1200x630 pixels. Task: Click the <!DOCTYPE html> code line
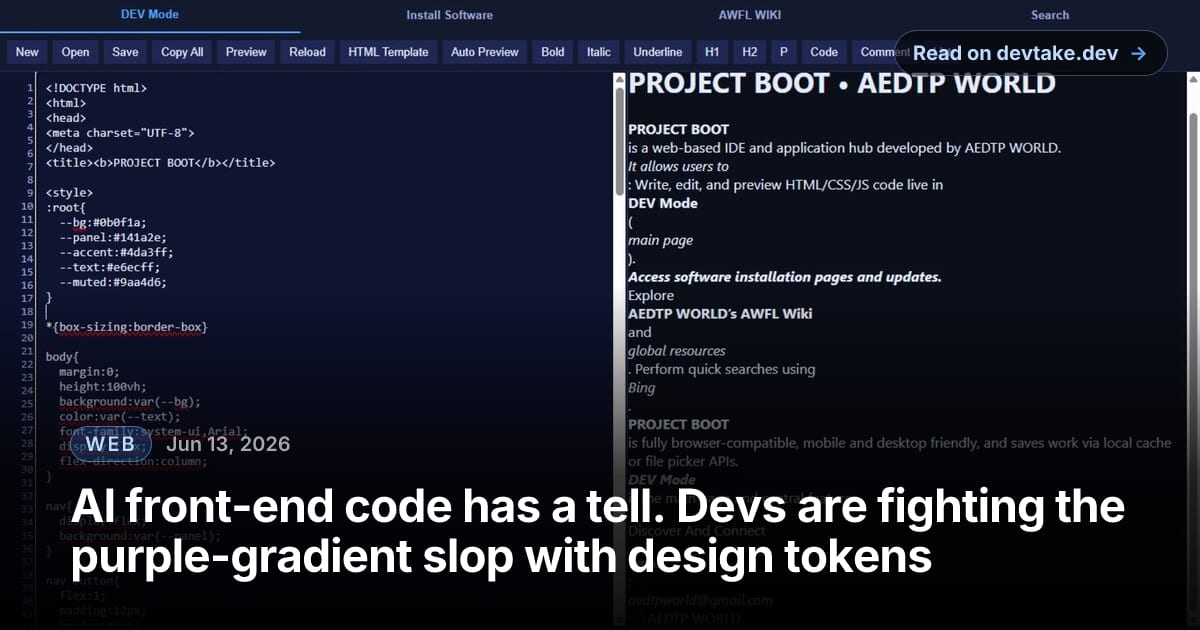click(96, 88)
